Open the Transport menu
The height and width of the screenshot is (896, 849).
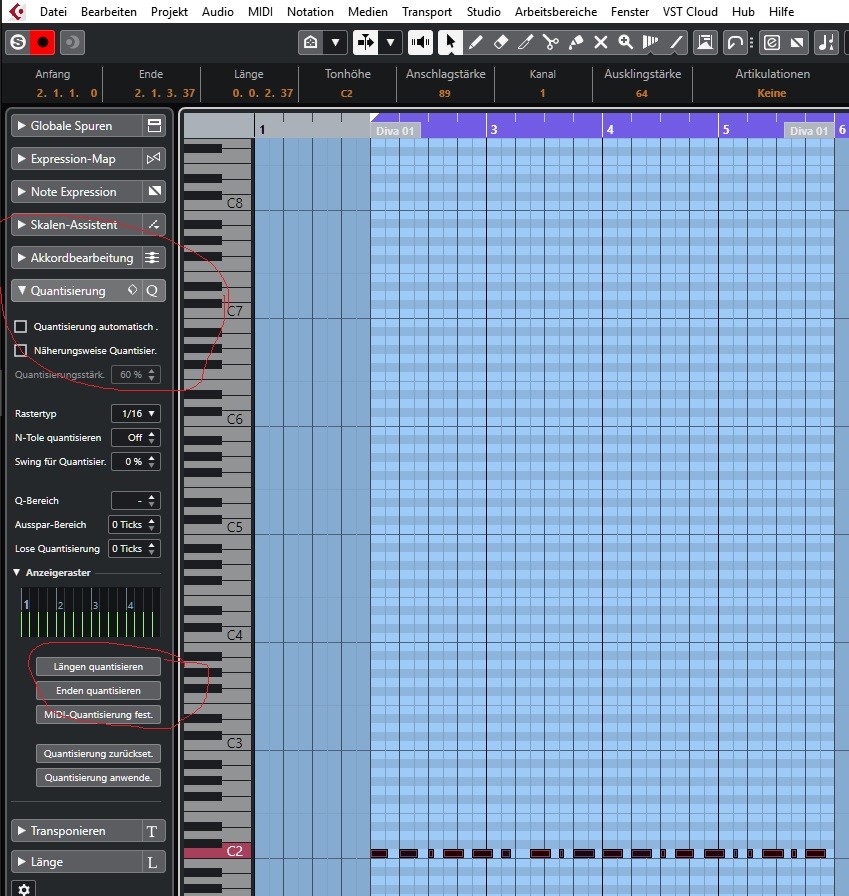click(x=427, y=12)
